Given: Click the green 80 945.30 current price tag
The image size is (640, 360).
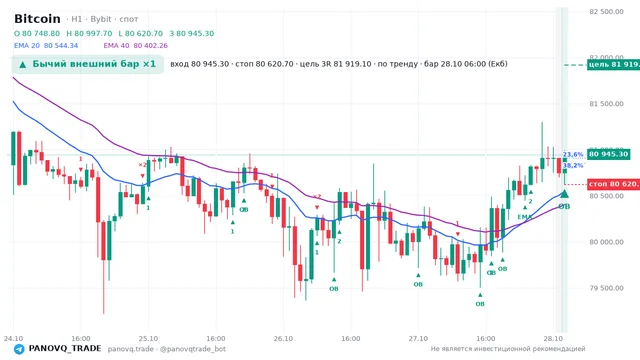Looking at the screenshot, I should [x=608, y=154].
